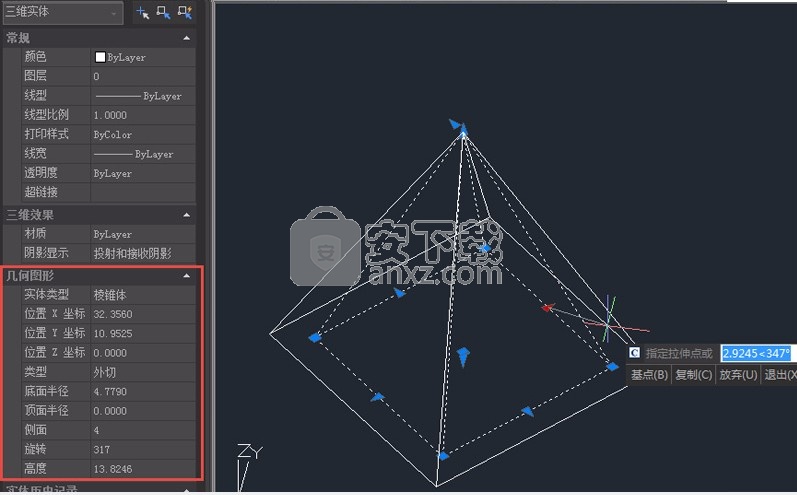Viewport: 797px width, 495px height.
Task: Collapse the 常规 section
Action: pos(186,38)
